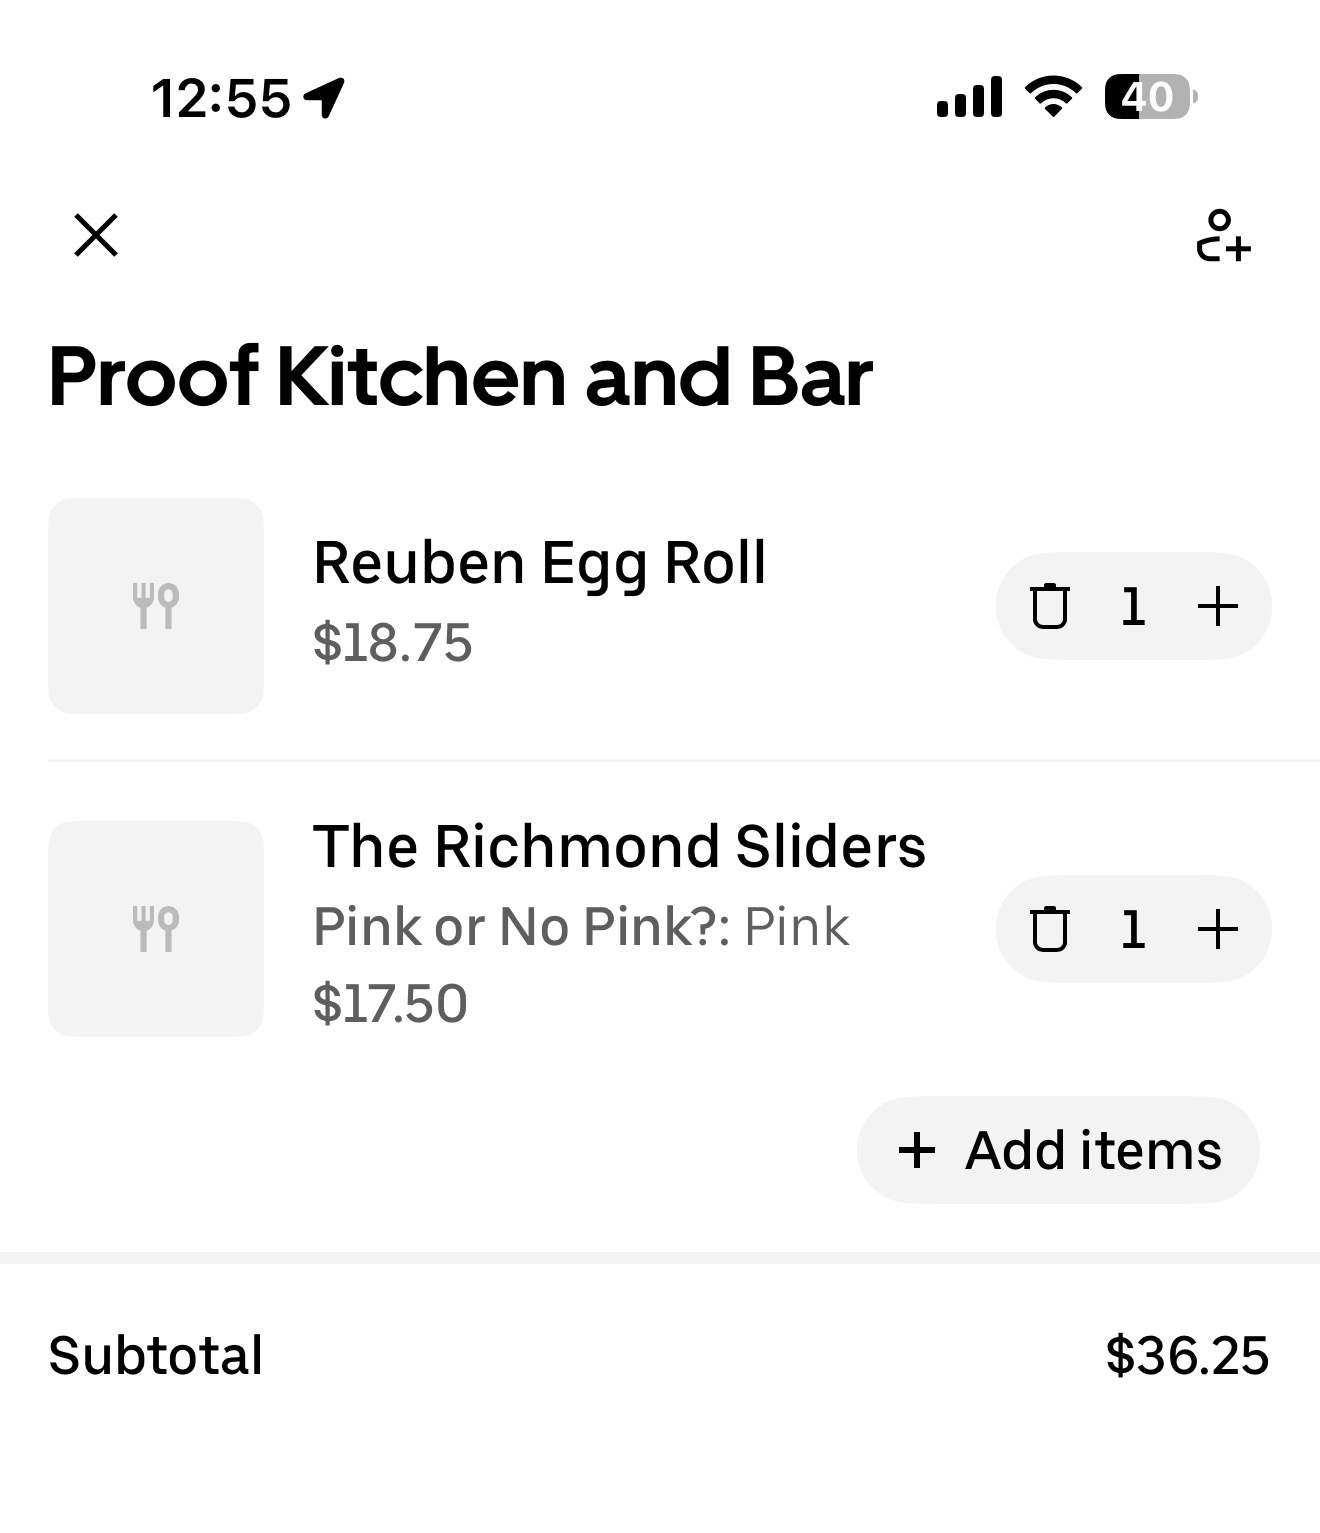Select the Reuben Egg Roll item name
Image resolution: width=1320 pixels, height=1533 pixels.
point(540,562)
